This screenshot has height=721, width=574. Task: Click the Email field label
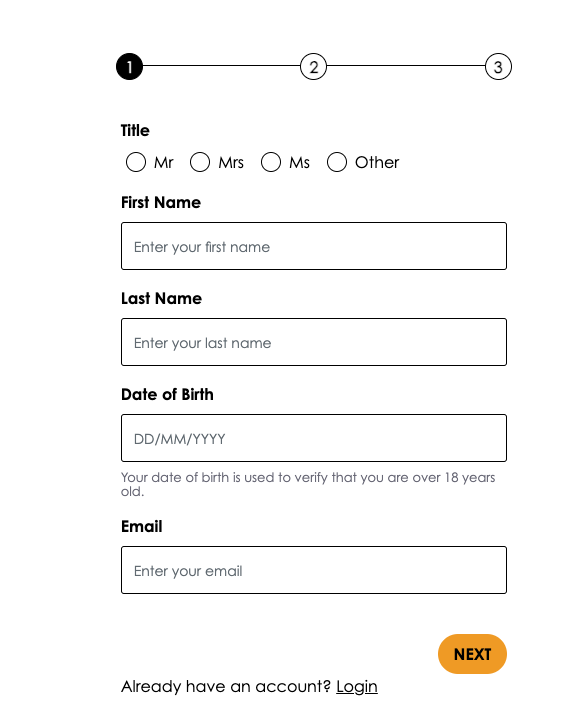point(142,526)
